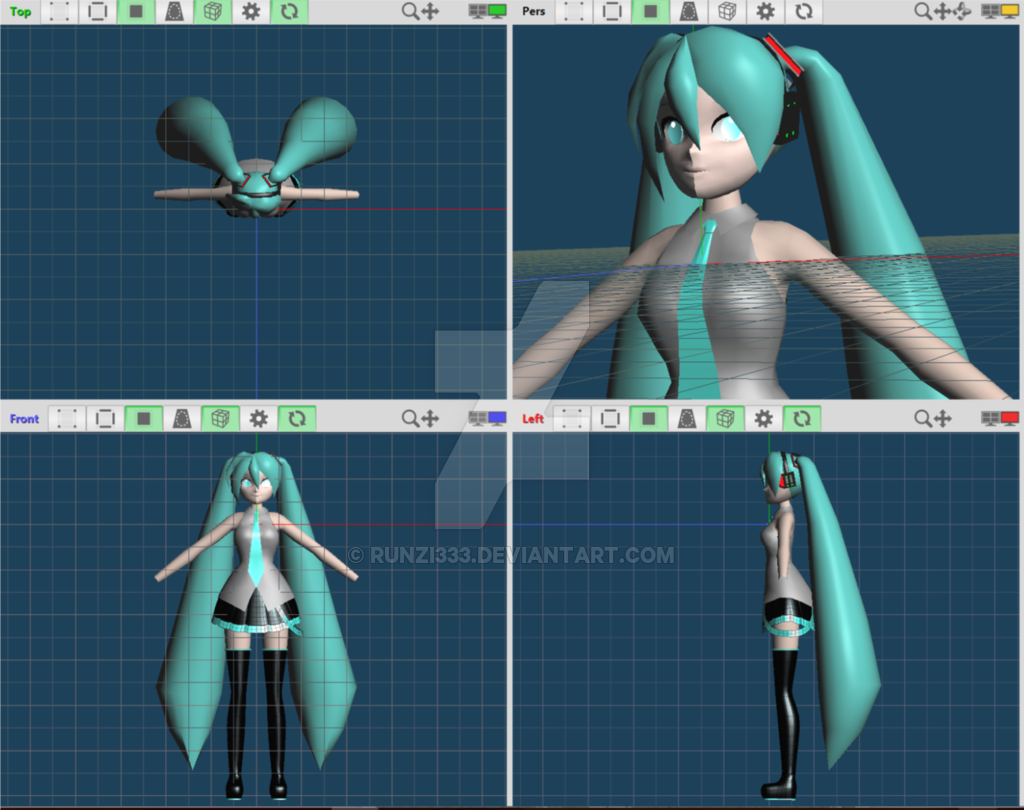Select magnifier zoom tool in Pers view

922,11
